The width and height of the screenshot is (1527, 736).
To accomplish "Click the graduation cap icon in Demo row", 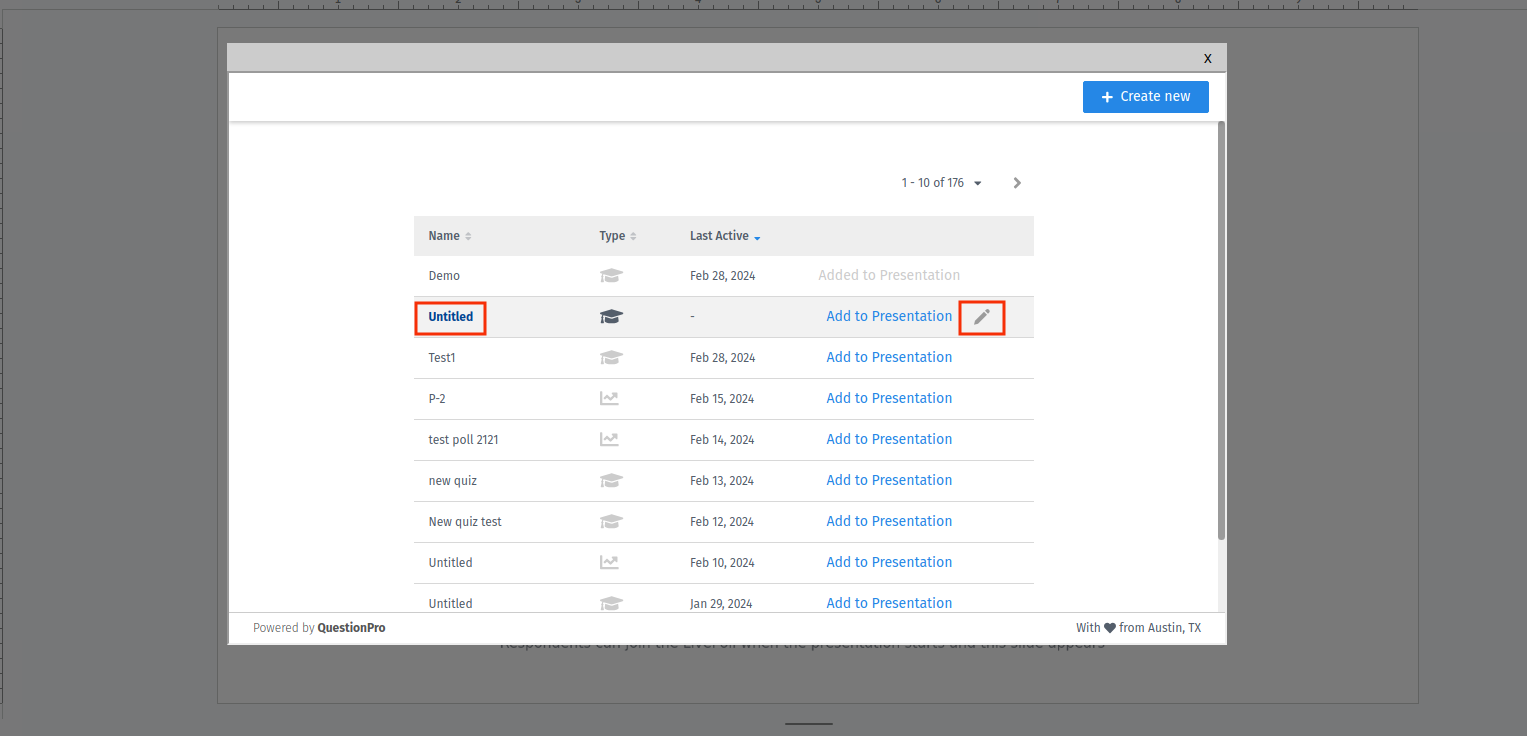I will [x=611, y=276].
